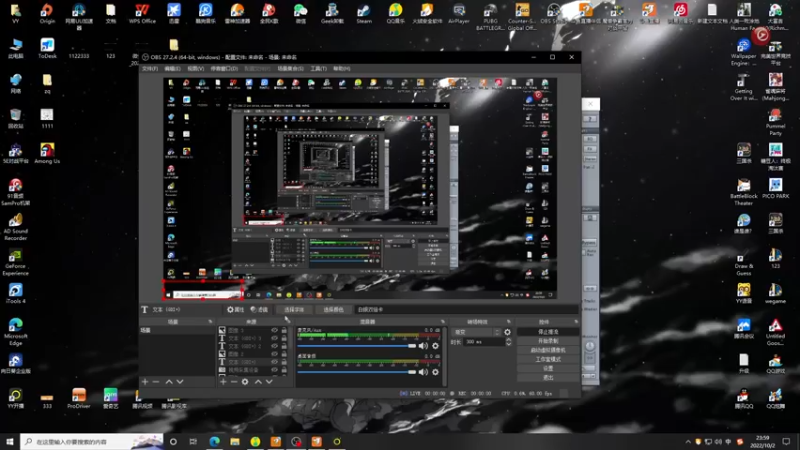The width and height of the screenshot is (800, 450).
Task: Select the ToDesk desktop icon
Action: pos(47,48)
